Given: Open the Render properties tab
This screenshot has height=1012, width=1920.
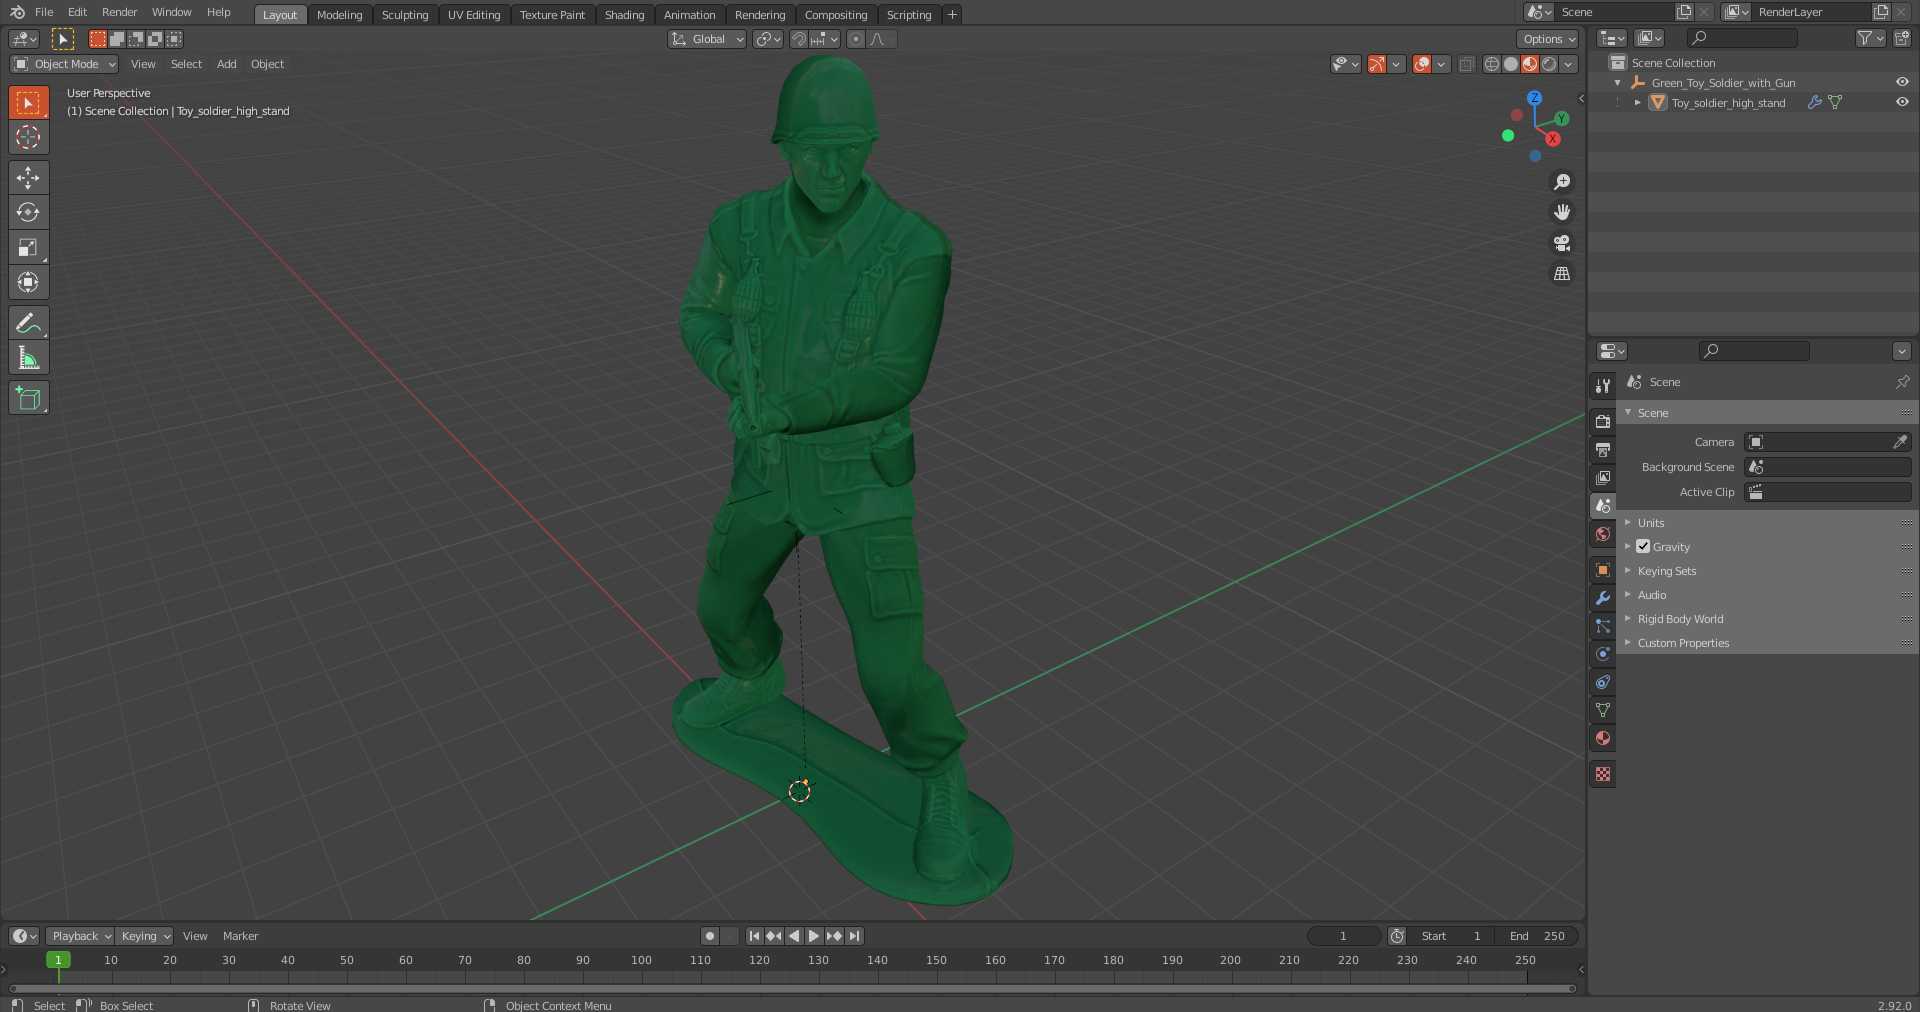Looking at the screenshot, I should tap(1603, 422).
